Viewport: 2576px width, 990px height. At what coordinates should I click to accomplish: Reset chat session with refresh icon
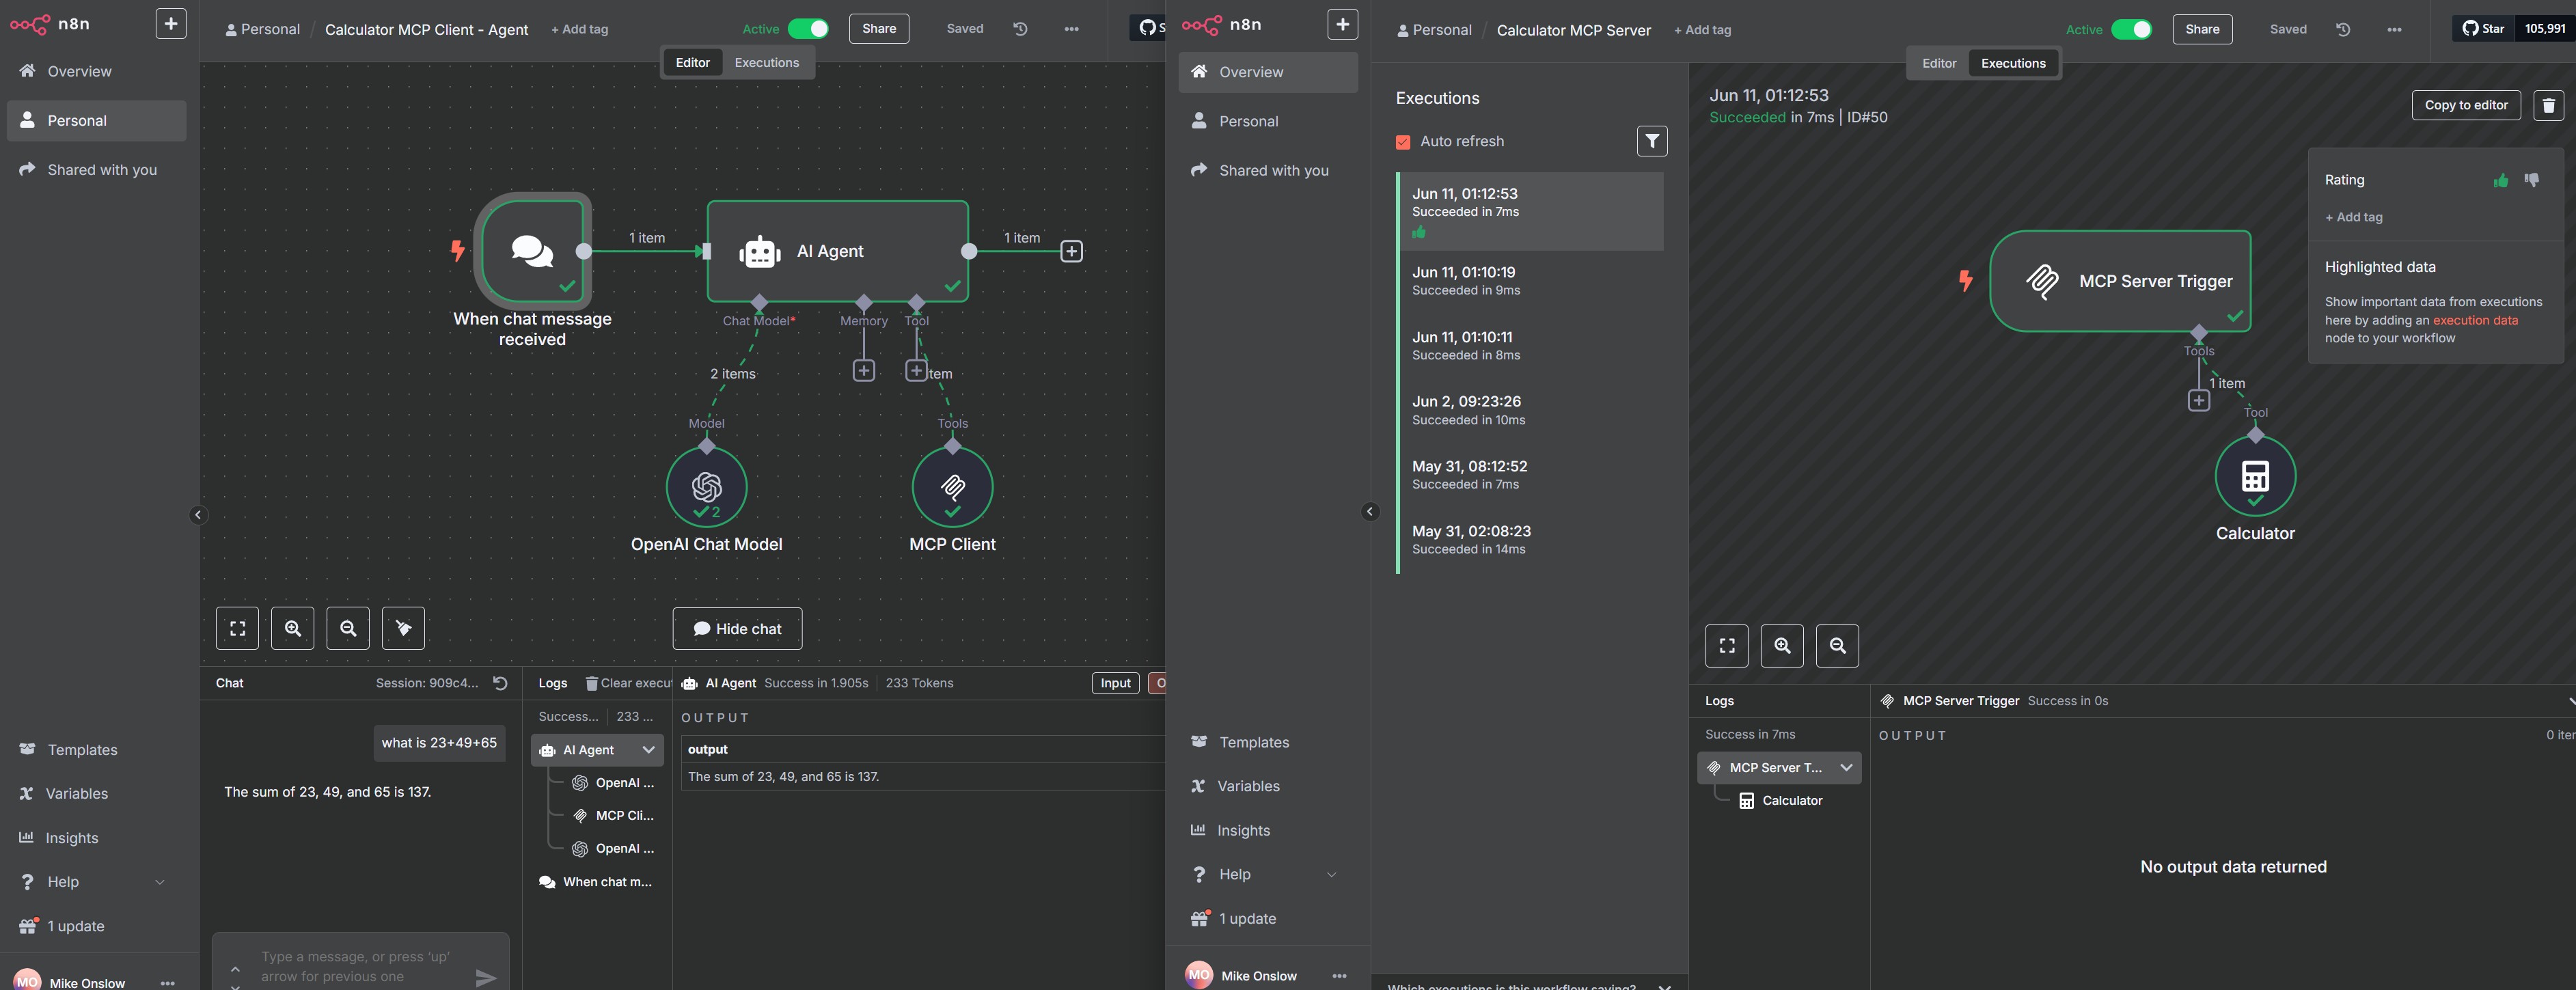pyautogui.click(x=501, y=683)
